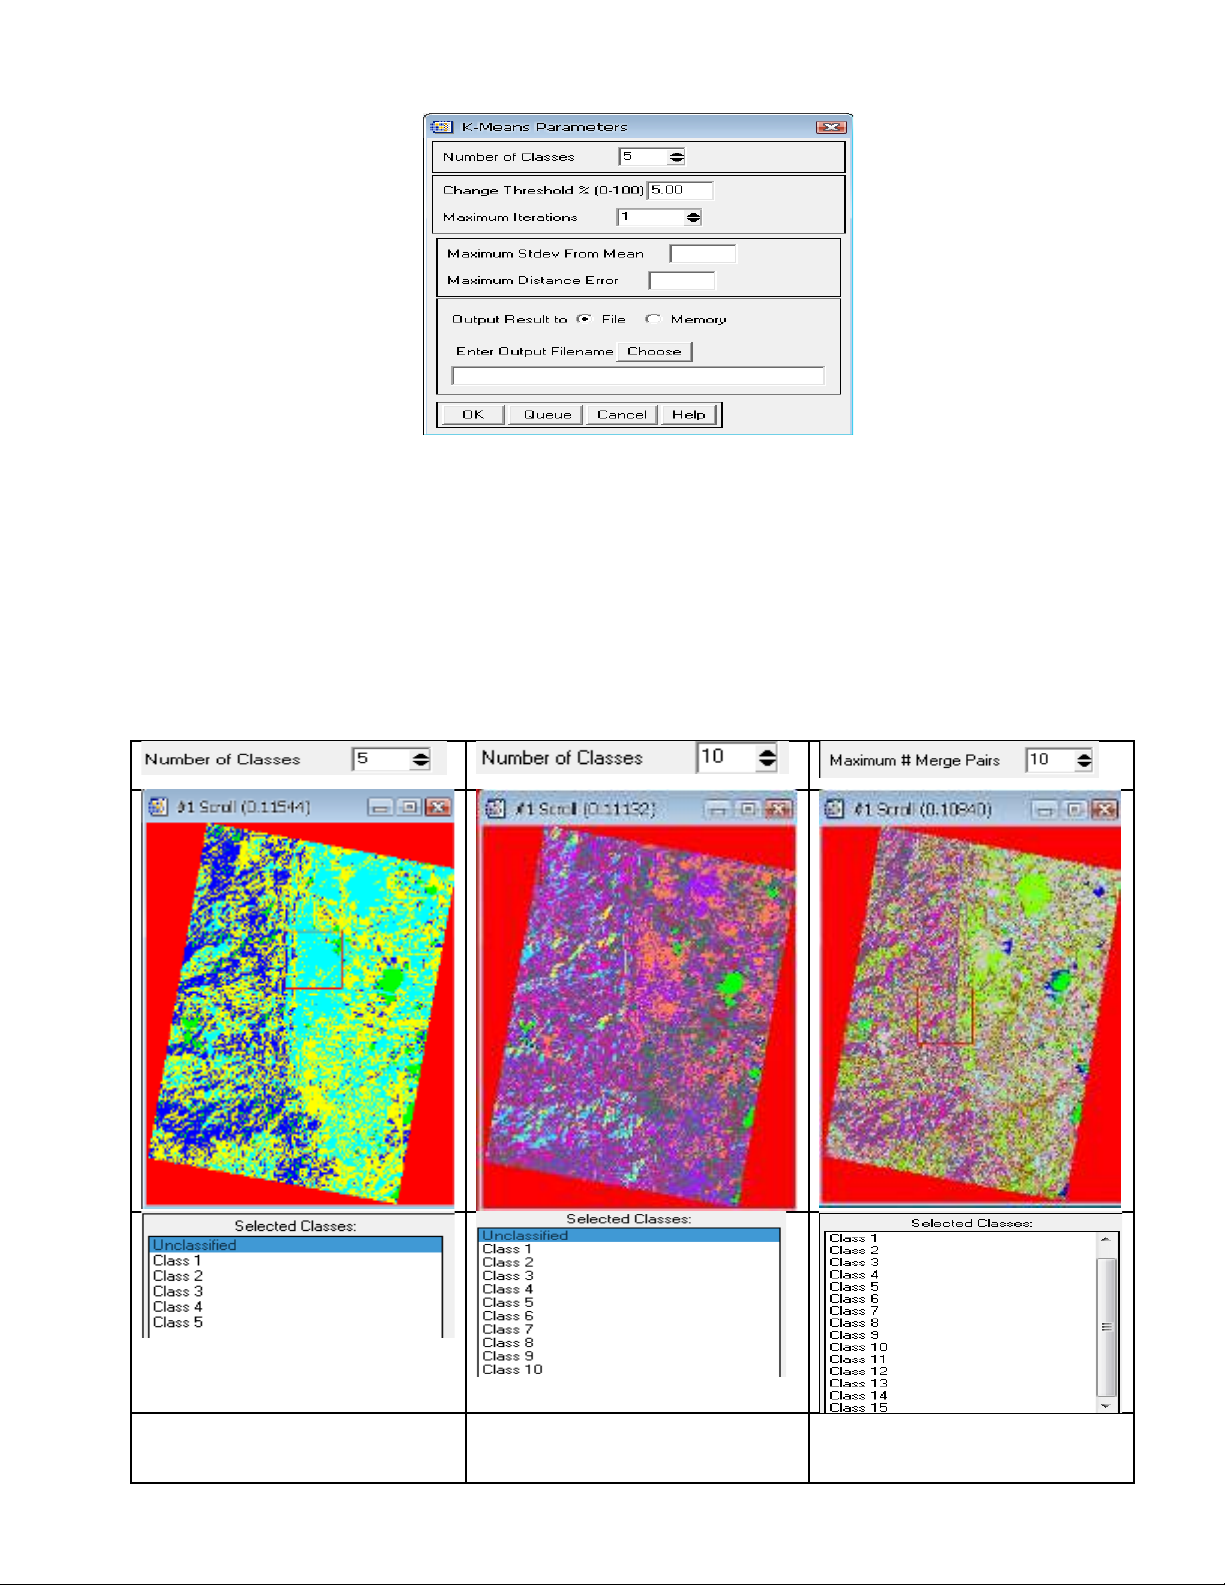Adjust the Number of Classes spinner in dialog

(677, 157)
